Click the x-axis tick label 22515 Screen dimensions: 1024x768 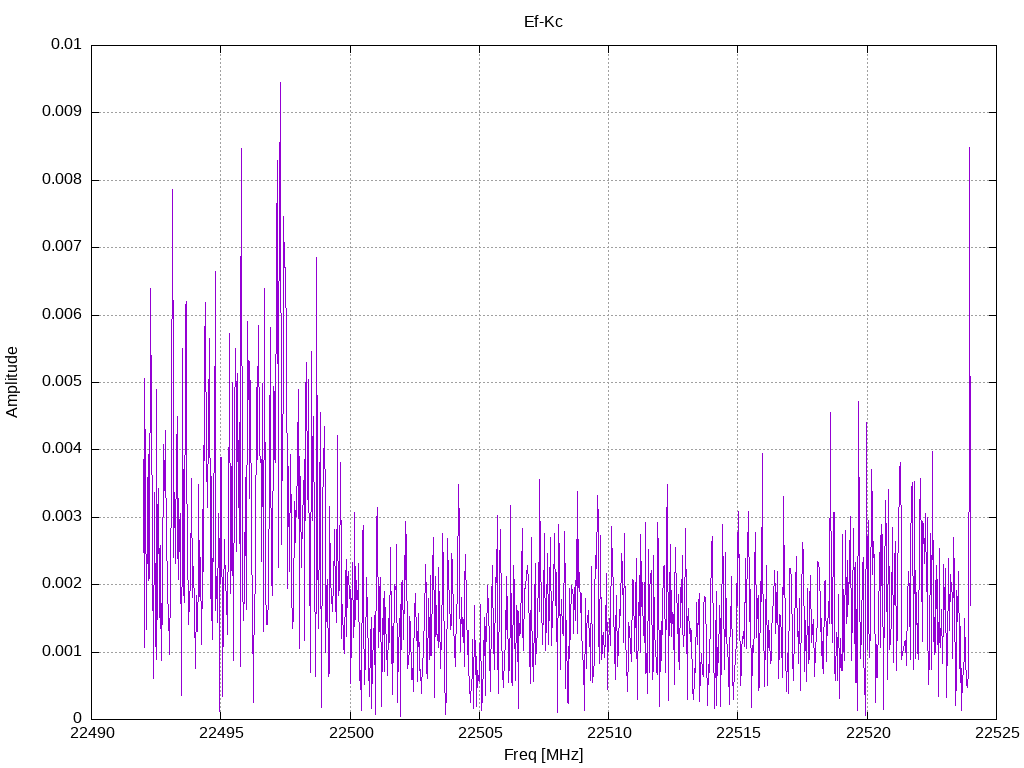tap(738, 733)
